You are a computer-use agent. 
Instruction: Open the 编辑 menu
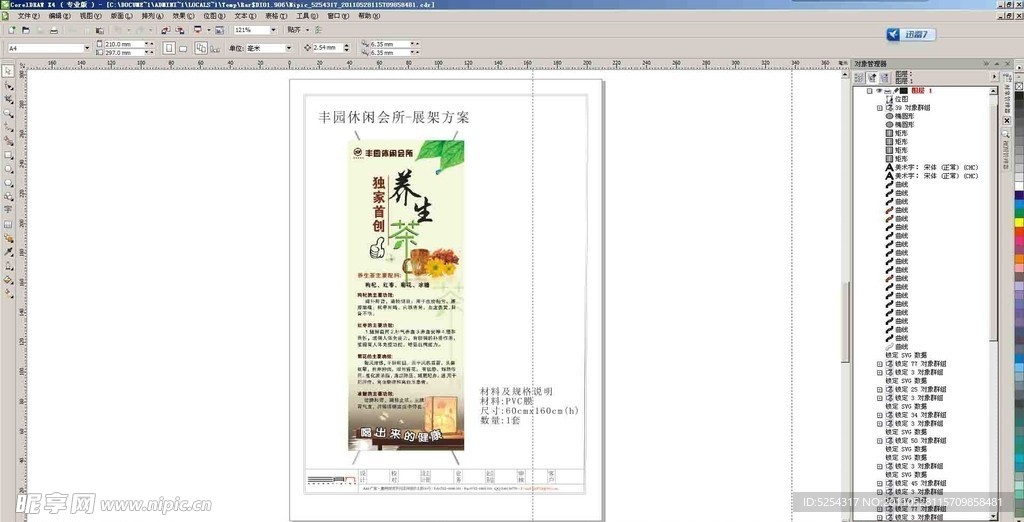59,16
